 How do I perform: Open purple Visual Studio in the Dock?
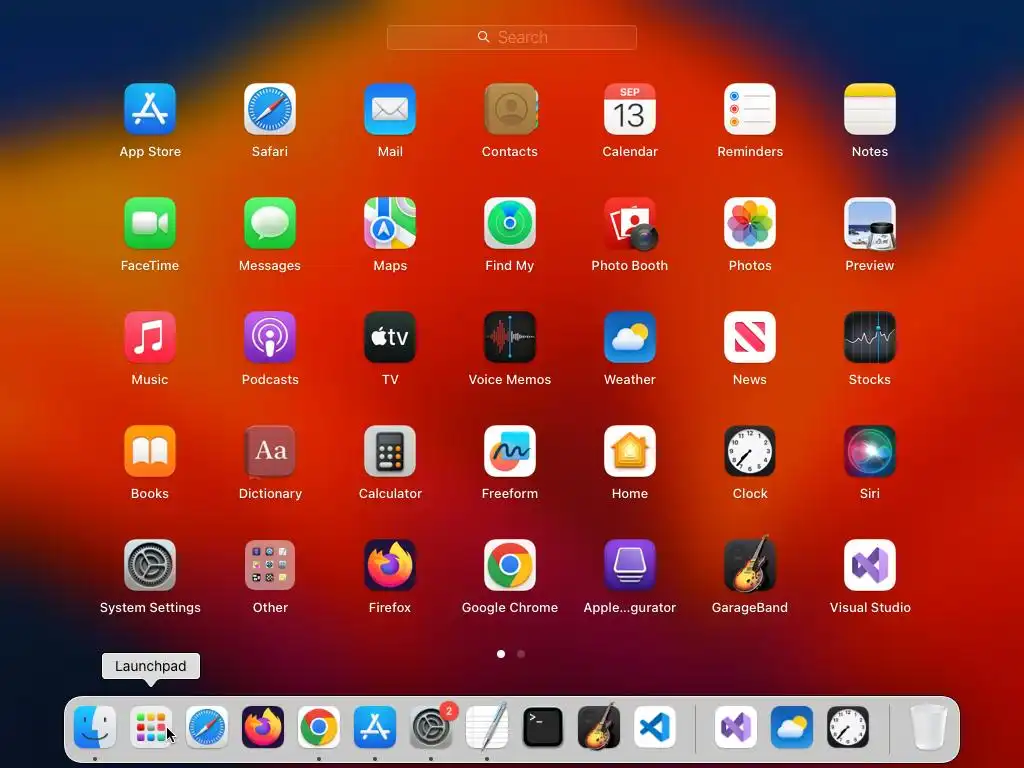coord(735,727)
